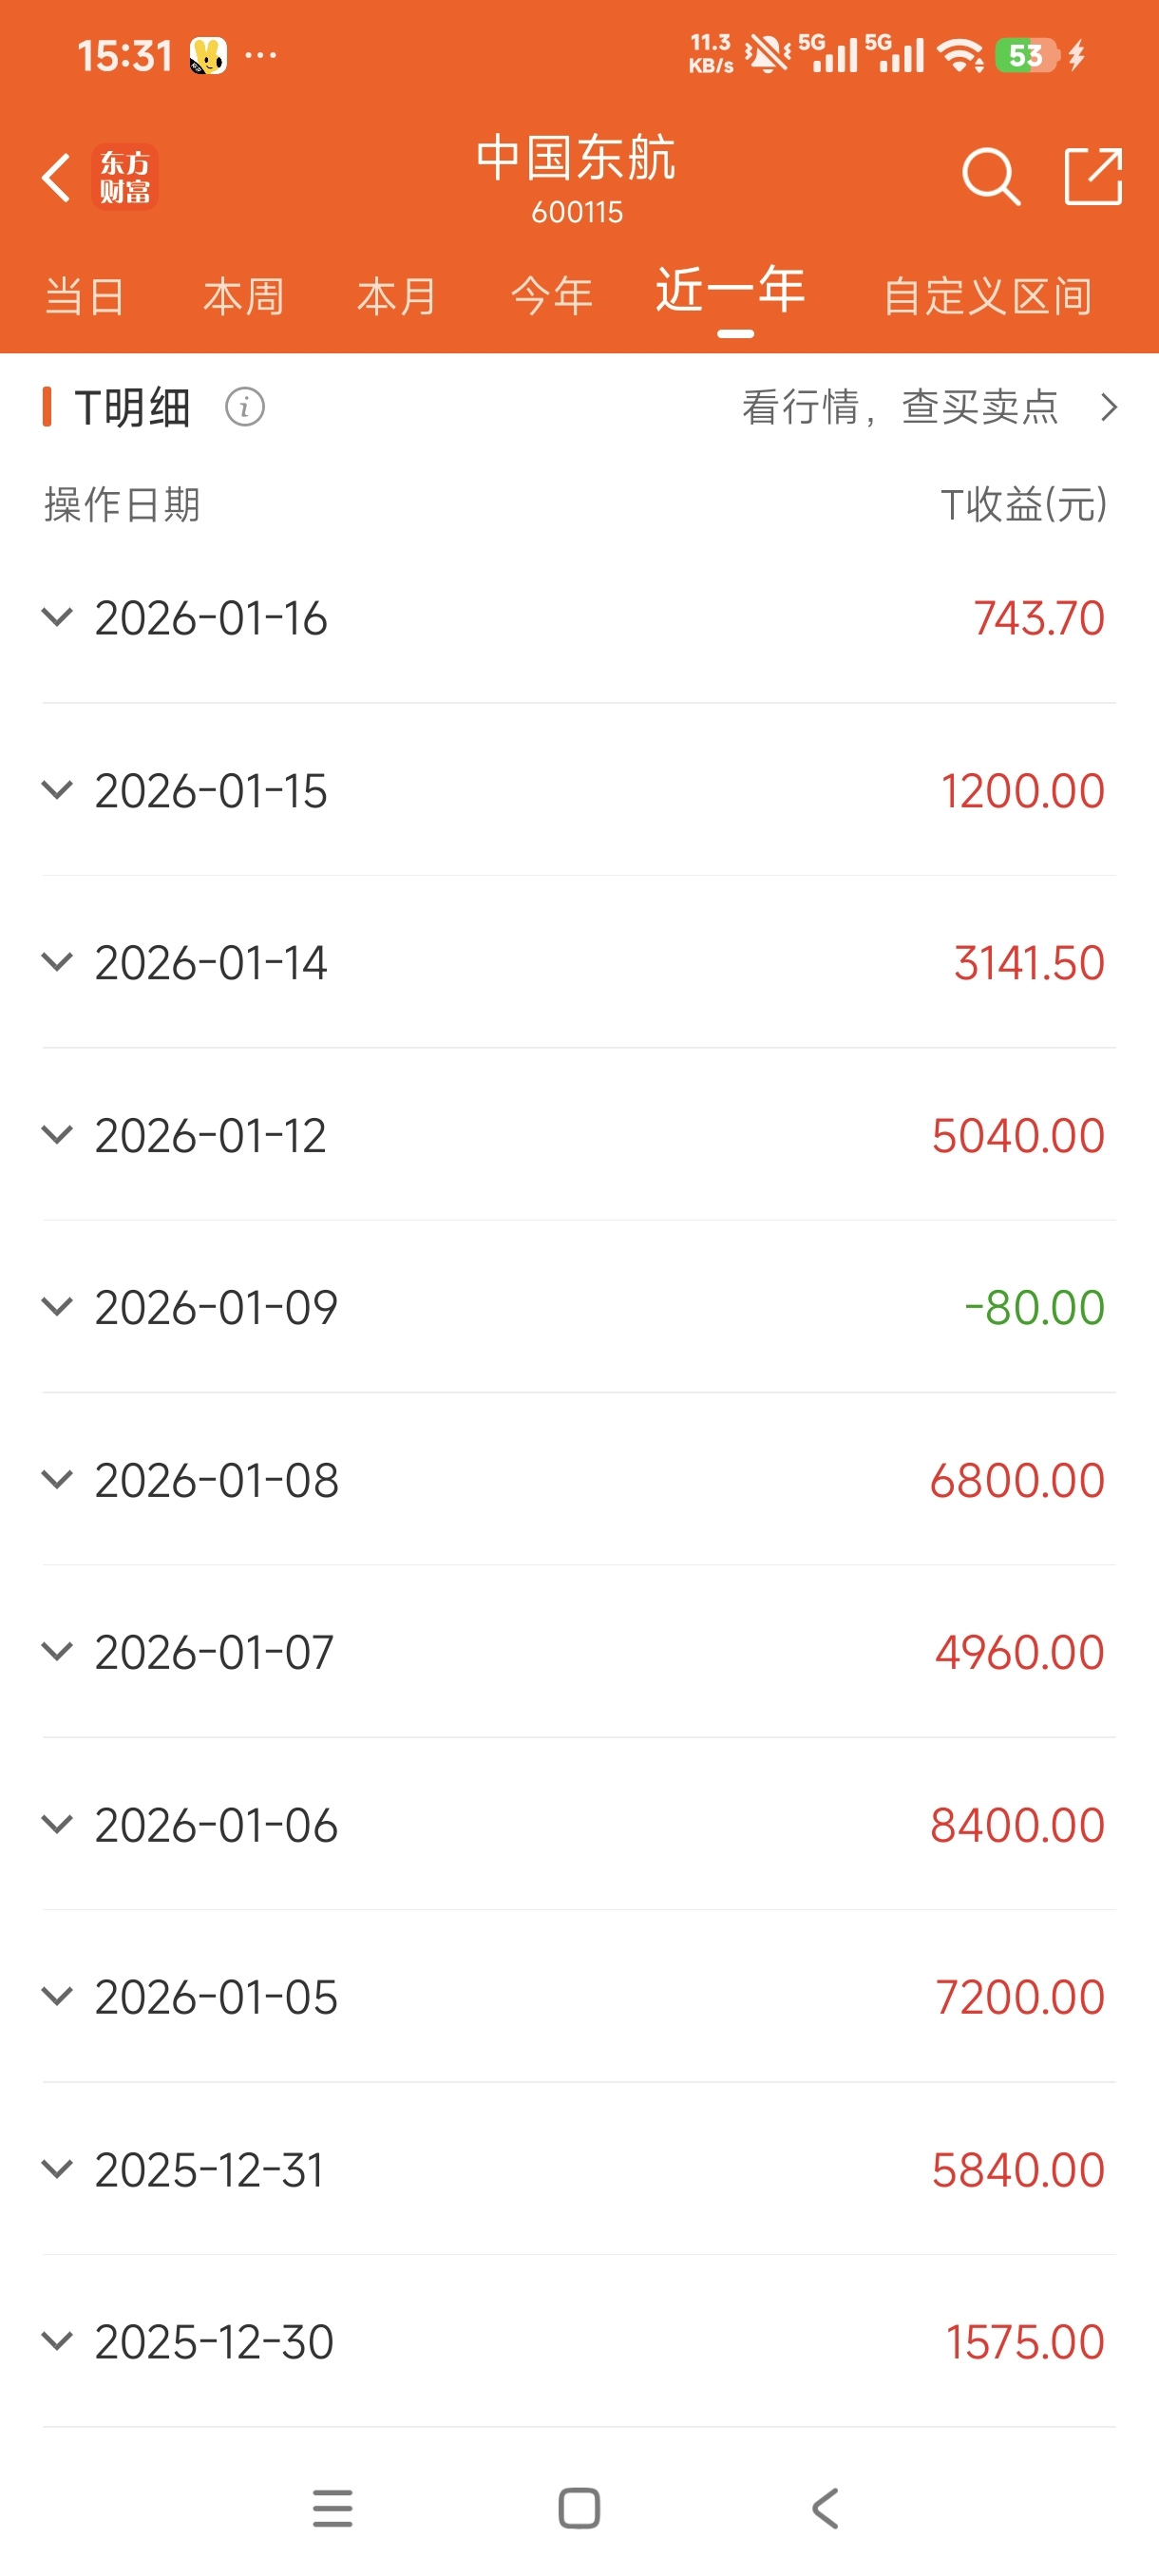The height and width of the screenshot is (2576, 1159).
Task: Expand the 2026-01-09 row chevron
Action: coord(57,1306)
